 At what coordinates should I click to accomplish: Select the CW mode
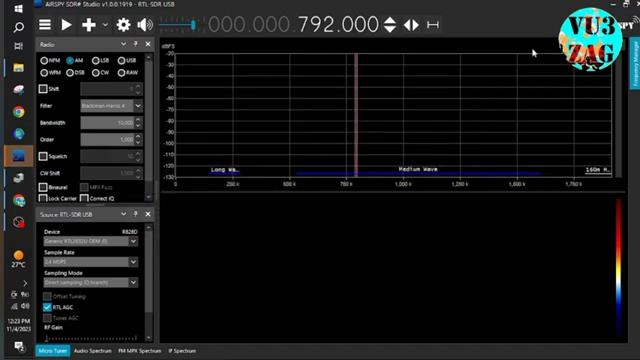(x=100, y=73)
